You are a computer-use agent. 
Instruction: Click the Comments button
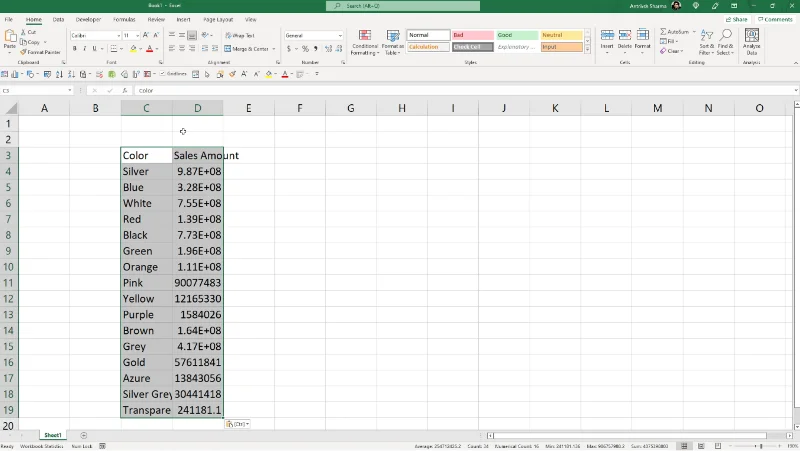click(775, 19)
